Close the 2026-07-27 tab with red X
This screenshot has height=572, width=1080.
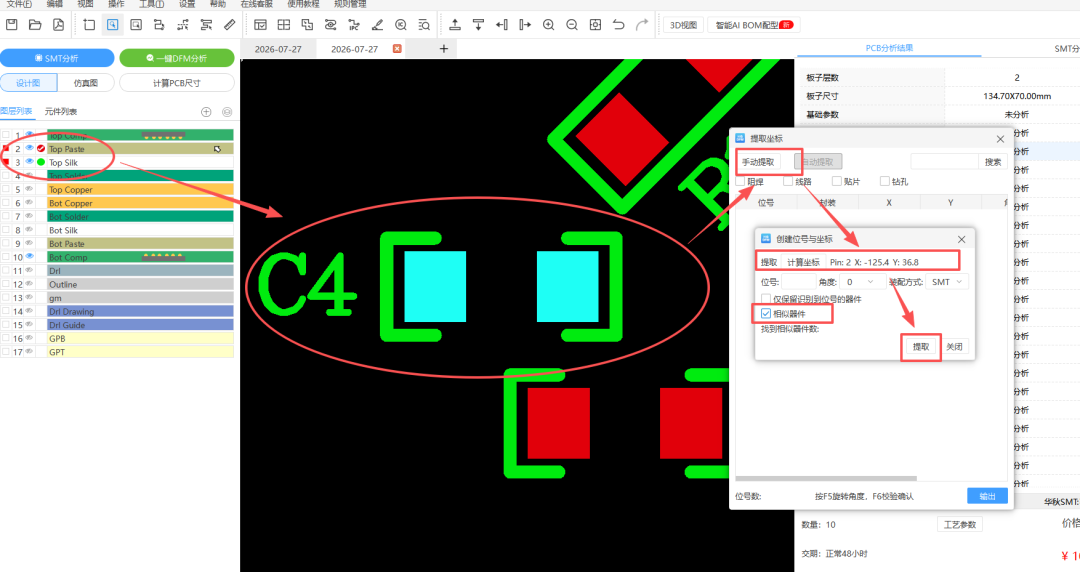coord(397,49)
